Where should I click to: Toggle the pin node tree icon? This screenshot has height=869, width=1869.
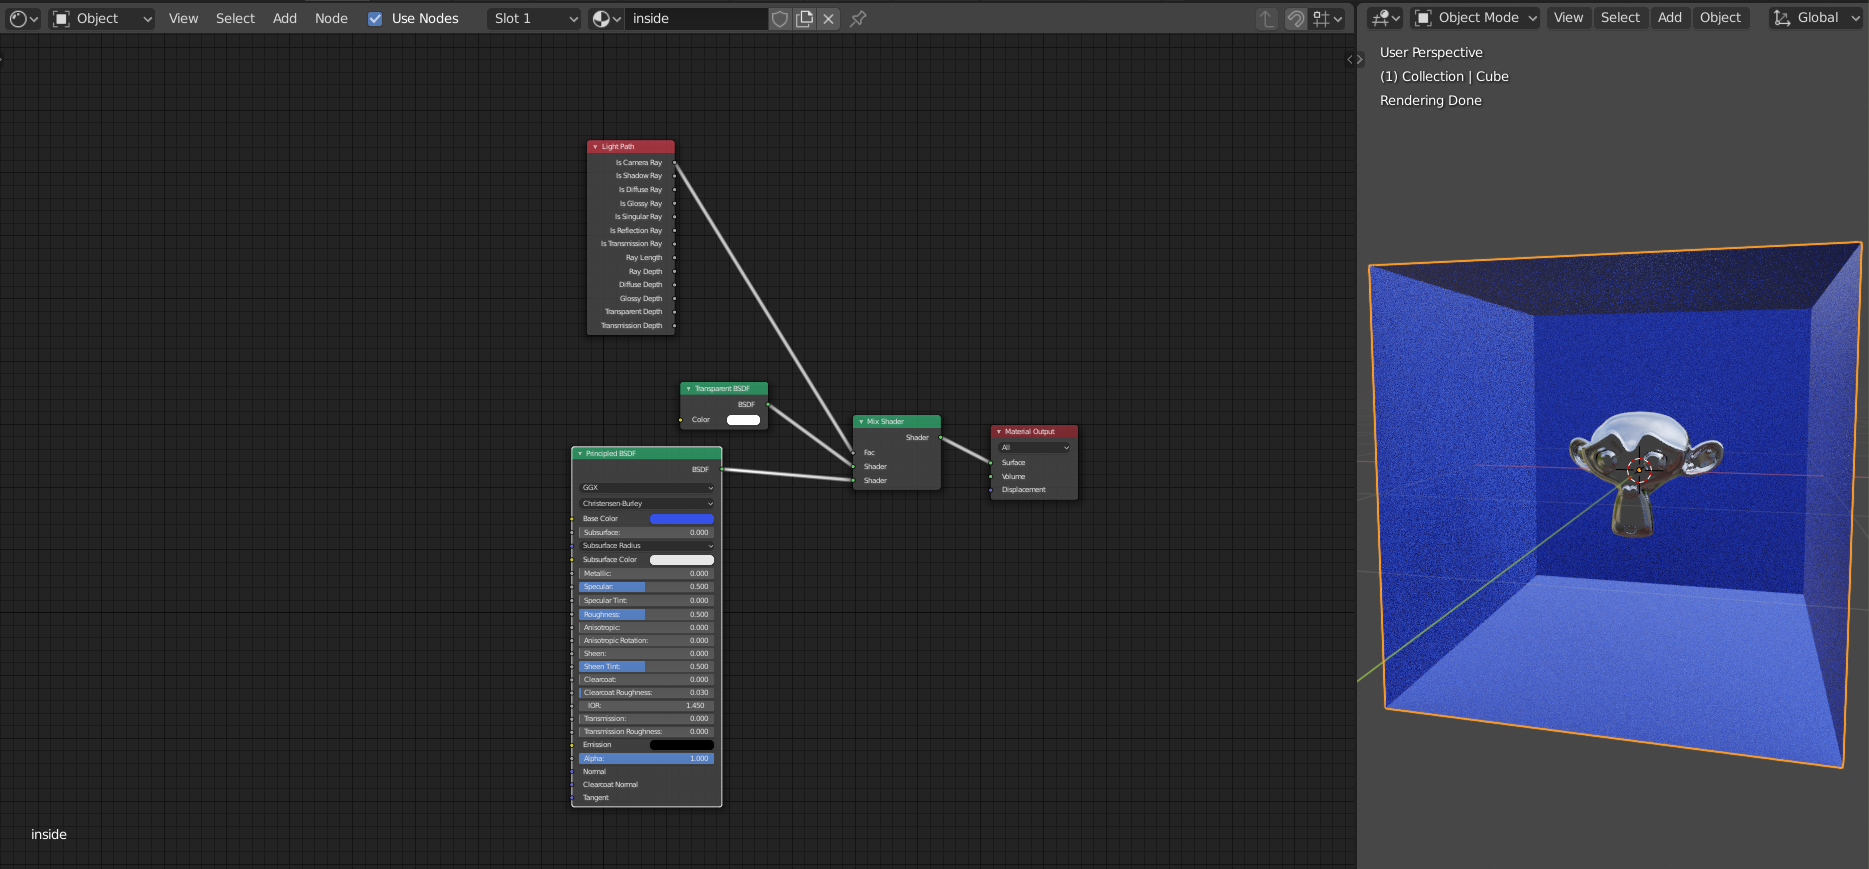(x=858, y=18)
